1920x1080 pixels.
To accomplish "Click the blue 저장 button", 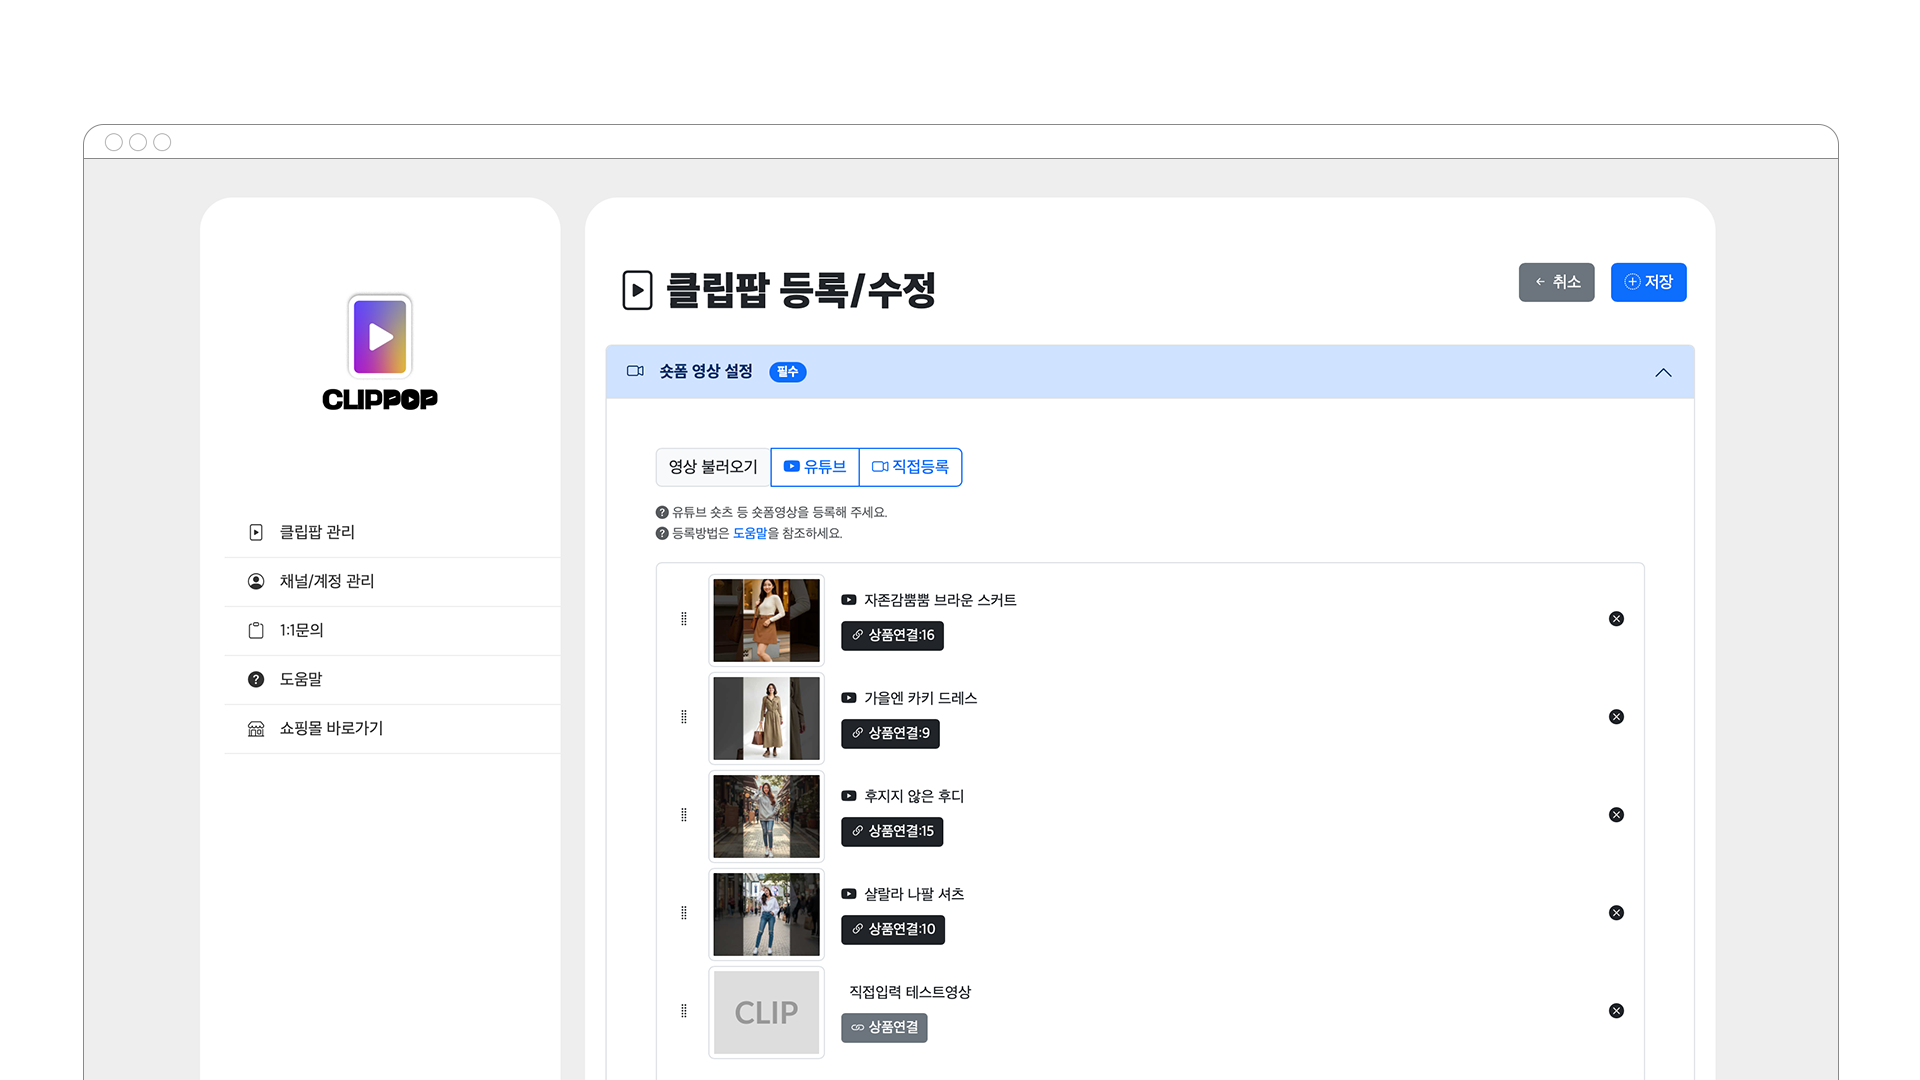I will [x=1648, y=282].
